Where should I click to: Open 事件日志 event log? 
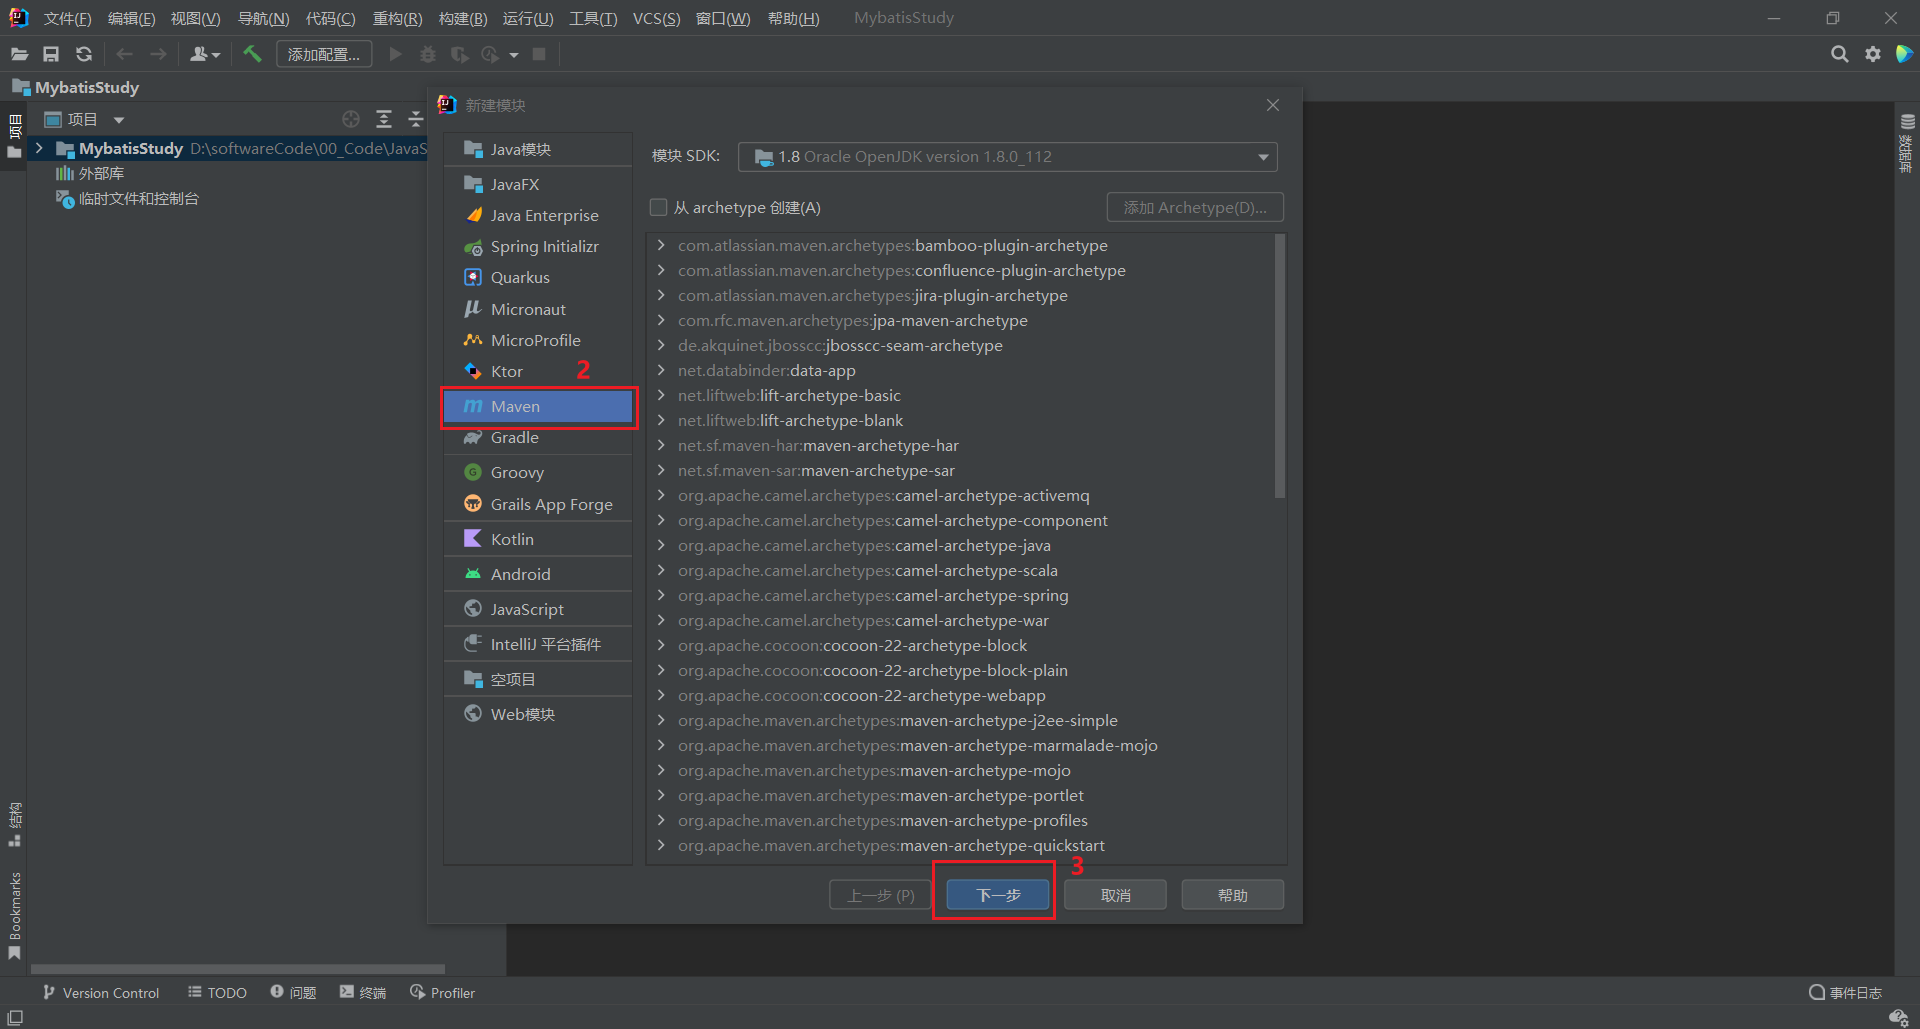click(x=1846, y=992)
